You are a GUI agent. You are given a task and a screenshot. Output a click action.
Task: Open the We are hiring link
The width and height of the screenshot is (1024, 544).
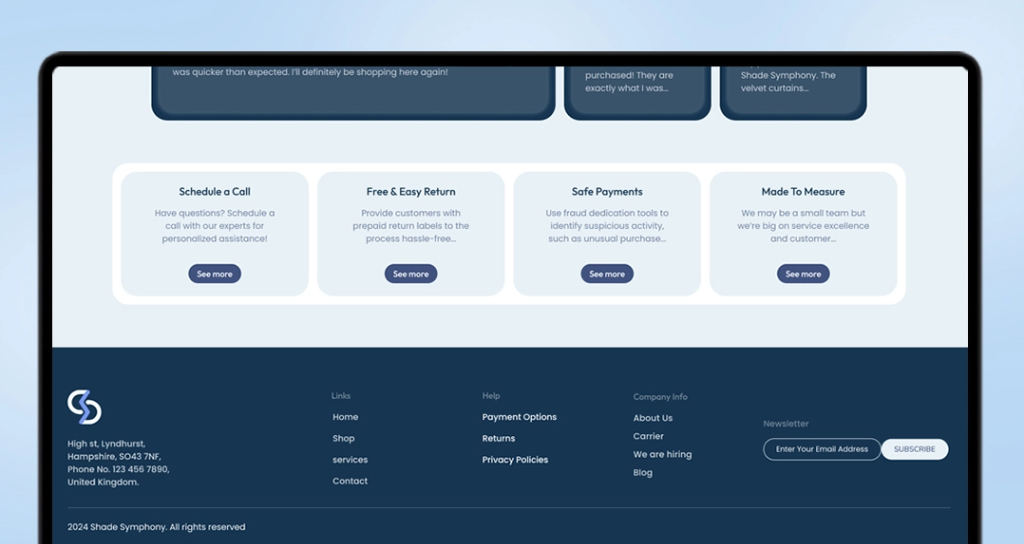662,455
